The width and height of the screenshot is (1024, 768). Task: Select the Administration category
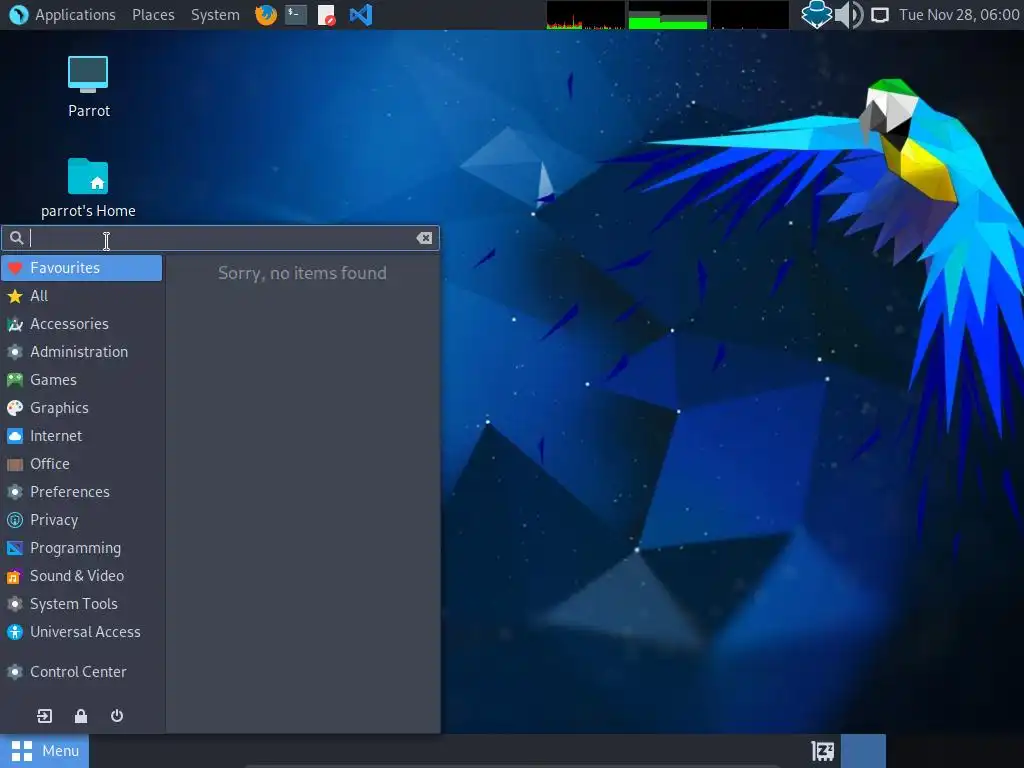coord(82,352)
